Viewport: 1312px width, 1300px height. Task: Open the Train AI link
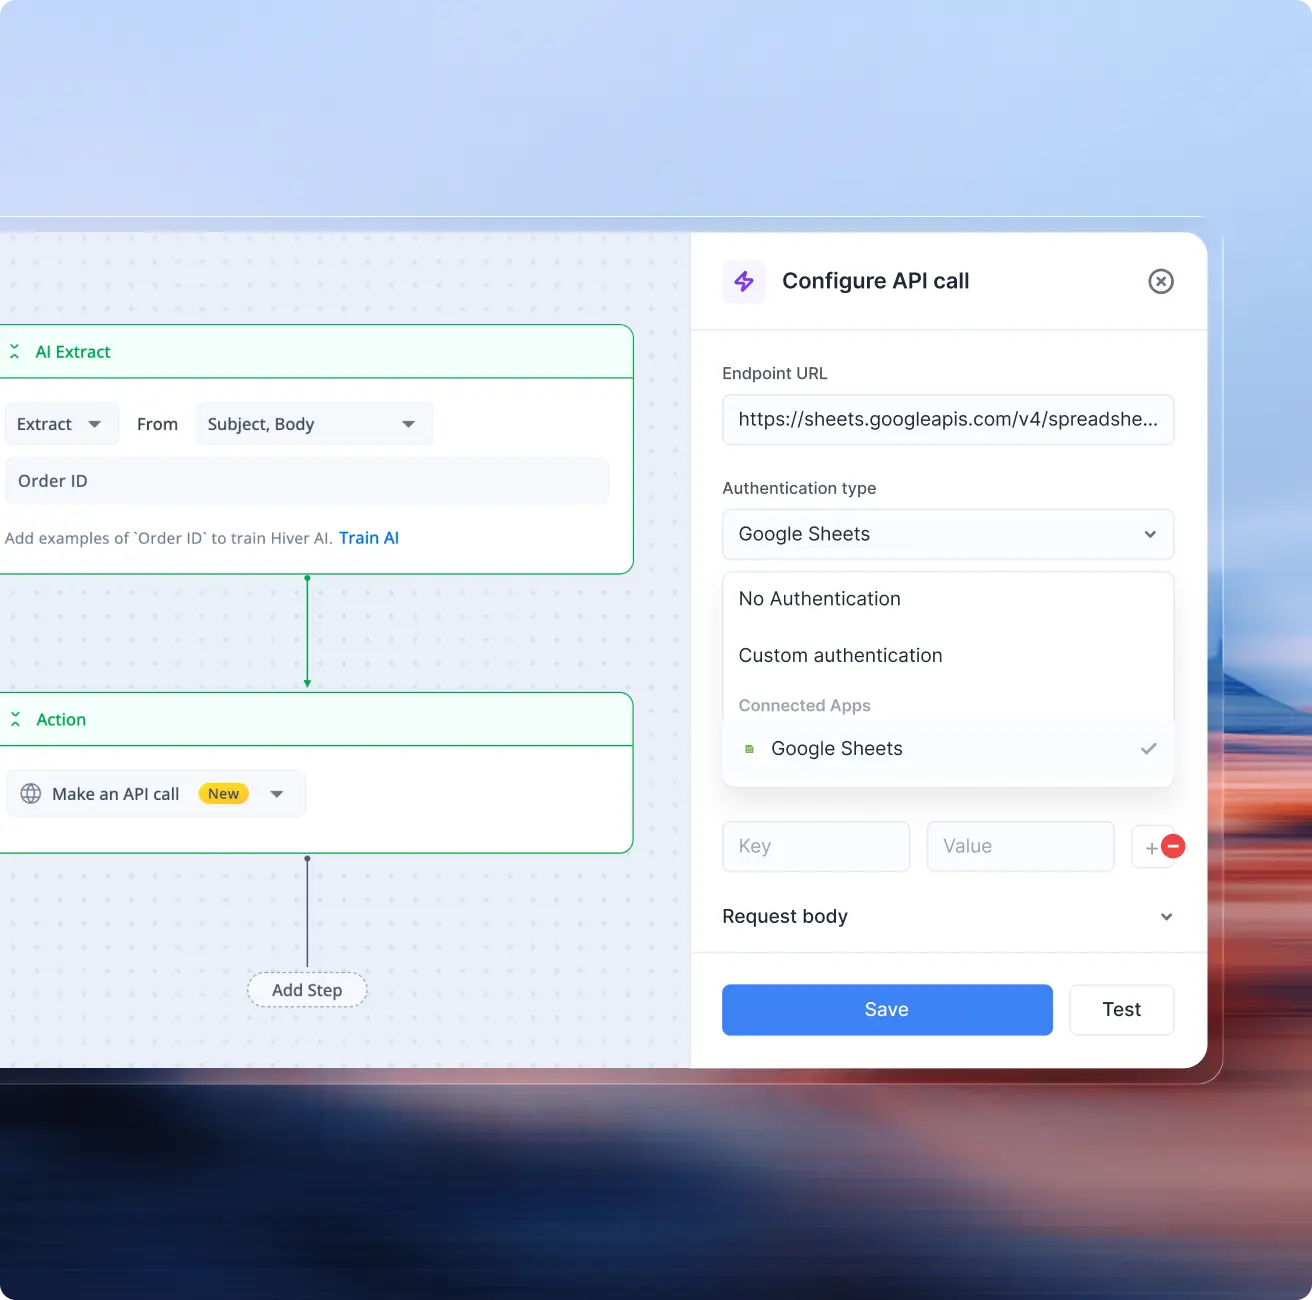pyautogui.click(x=369, y=538)
